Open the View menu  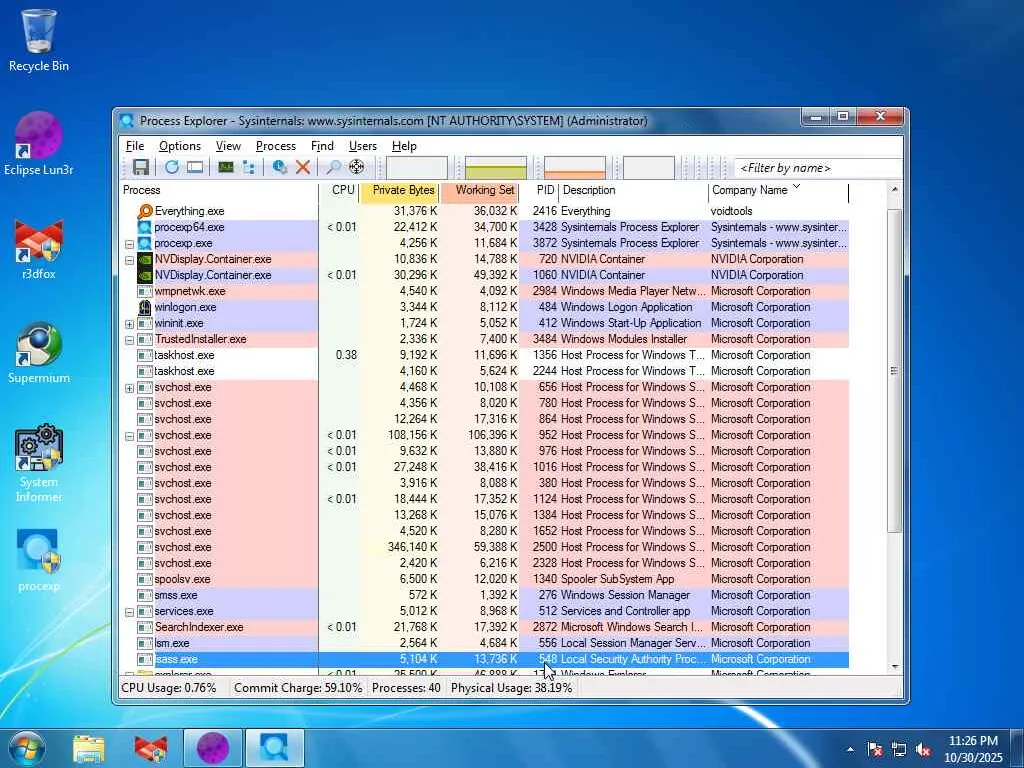229,146
